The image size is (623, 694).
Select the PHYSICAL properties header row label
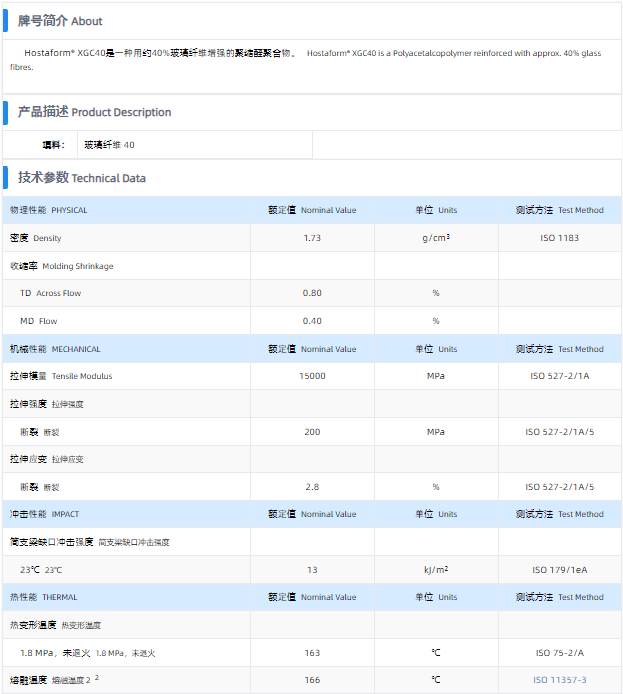tap(49, 211)
